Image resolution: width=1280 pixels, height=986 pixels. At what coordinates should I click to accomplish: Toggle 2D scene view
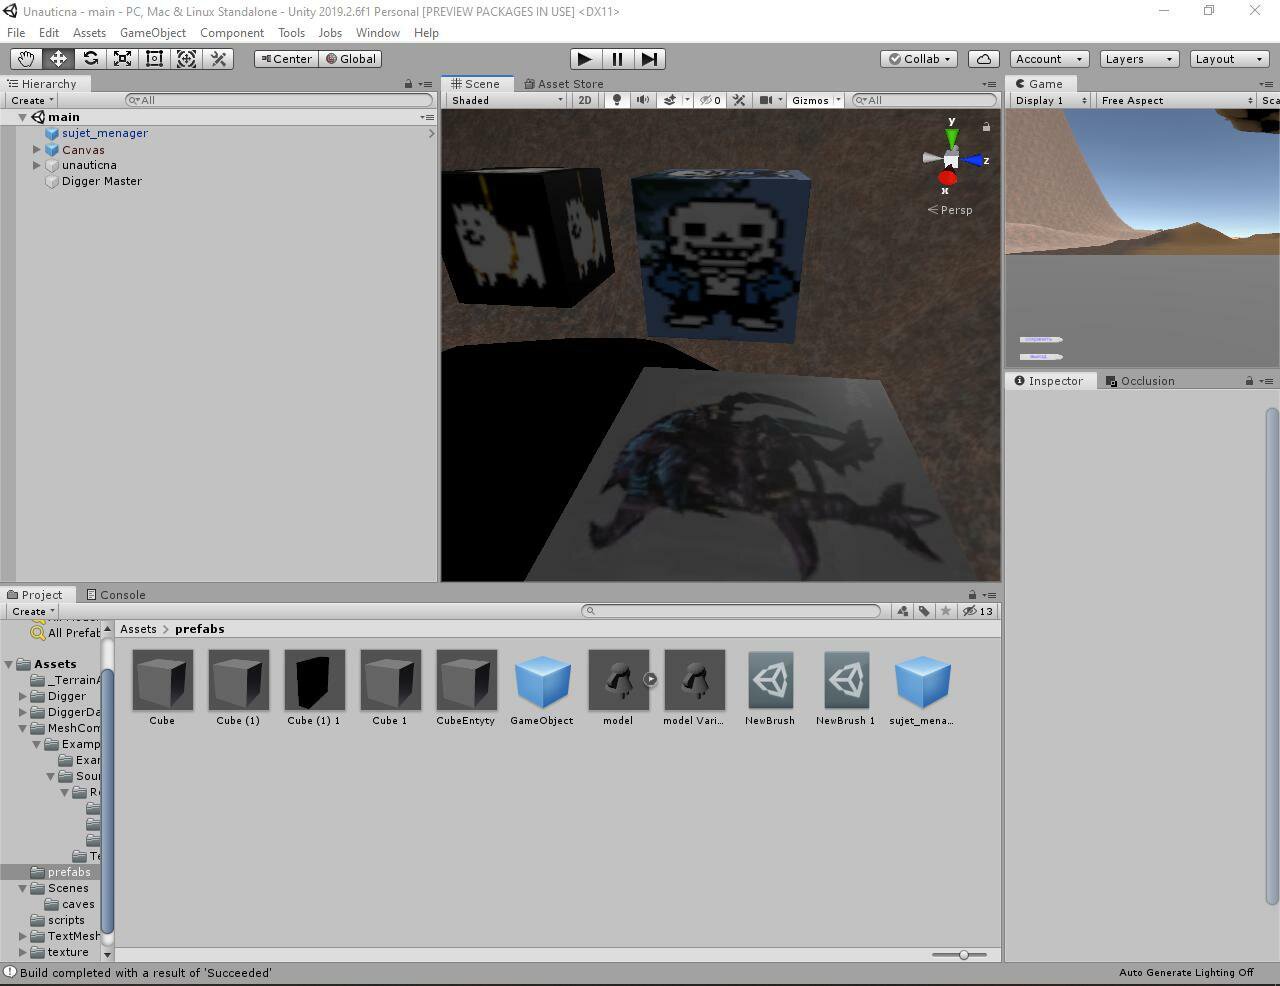(585, 100)
